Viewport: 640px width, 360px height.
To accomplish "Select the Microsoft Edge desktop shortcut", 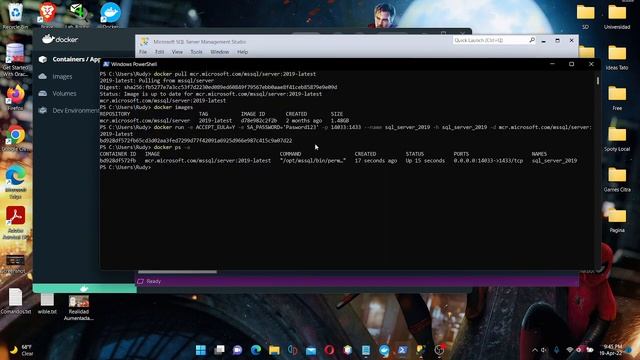I will click(x=16, y=182).
